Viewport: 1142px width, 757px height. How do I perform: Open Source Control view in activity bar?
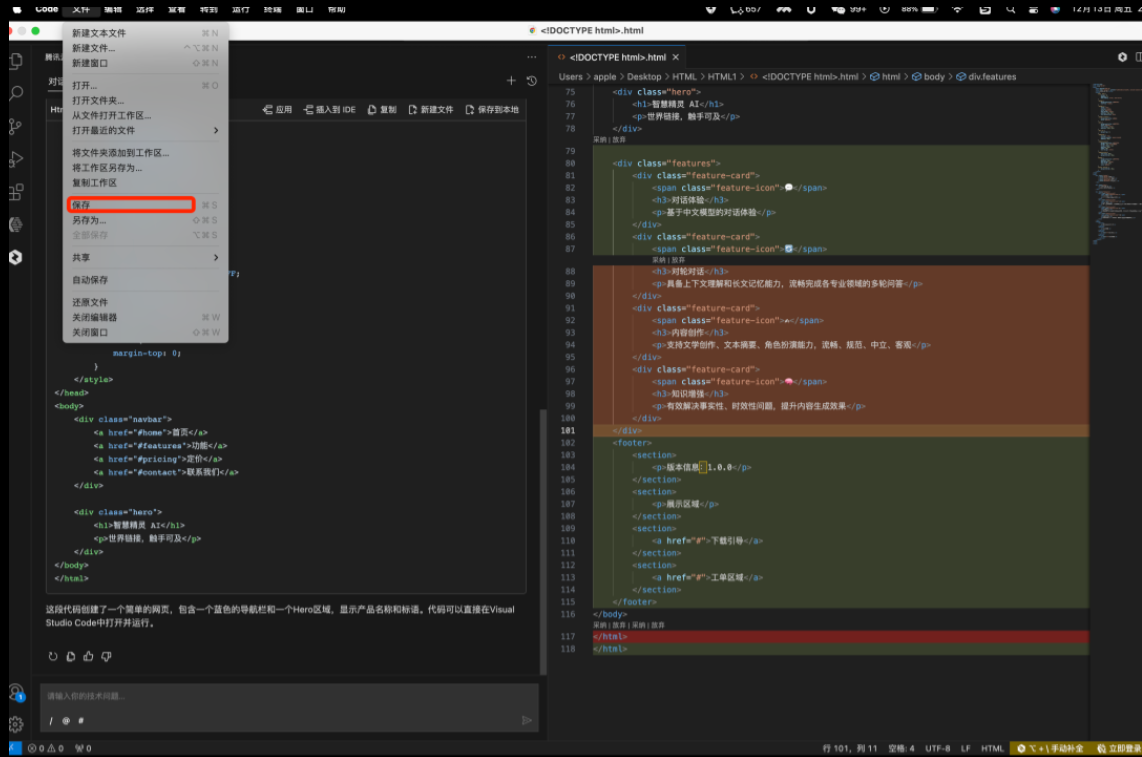[15, 127]
